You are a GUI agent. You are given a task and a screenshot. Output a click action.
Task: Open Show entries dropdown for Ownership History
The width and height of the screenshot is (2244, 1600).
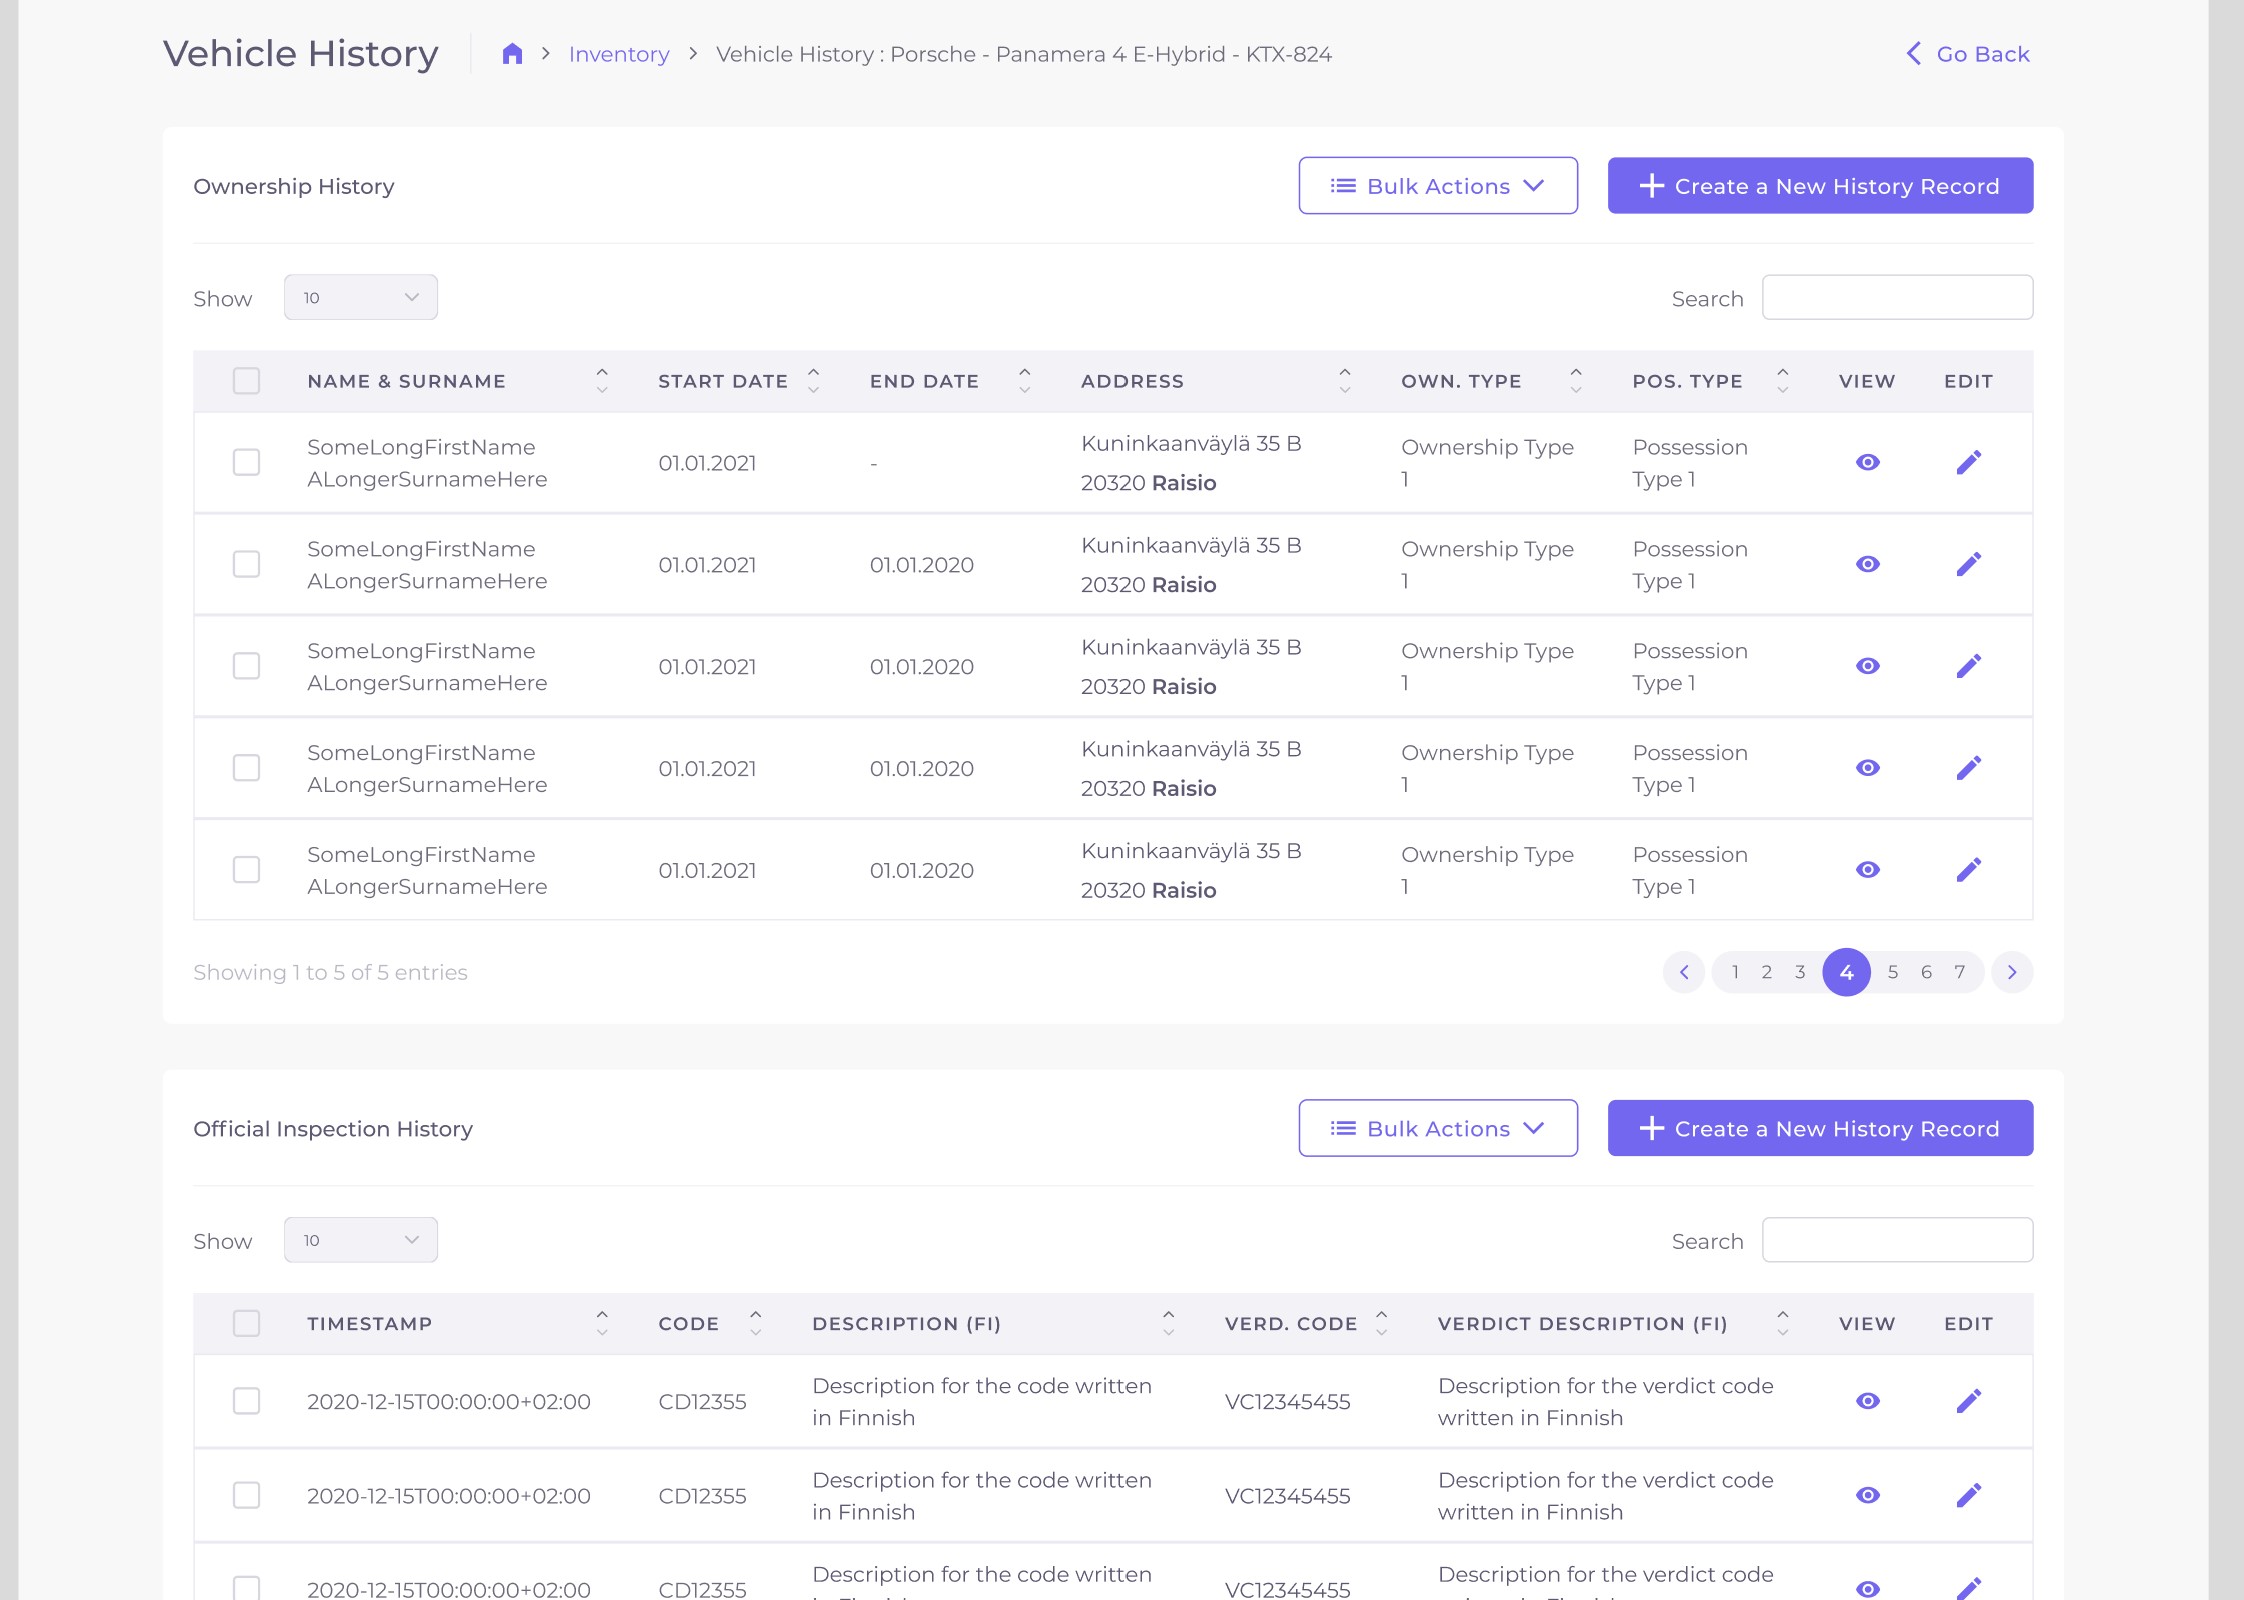coord(360,298)
